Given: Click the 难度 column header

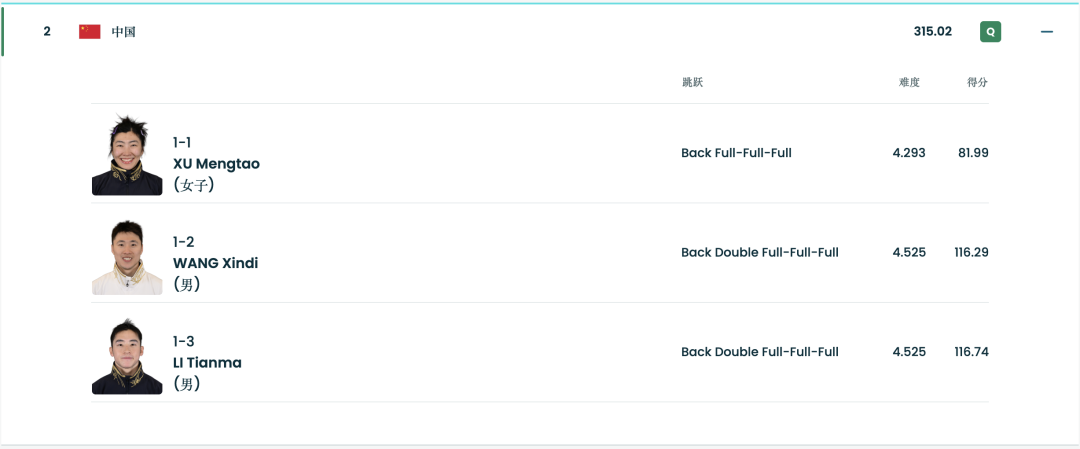Looking at the screenshot, I should (x=909, y=82).
